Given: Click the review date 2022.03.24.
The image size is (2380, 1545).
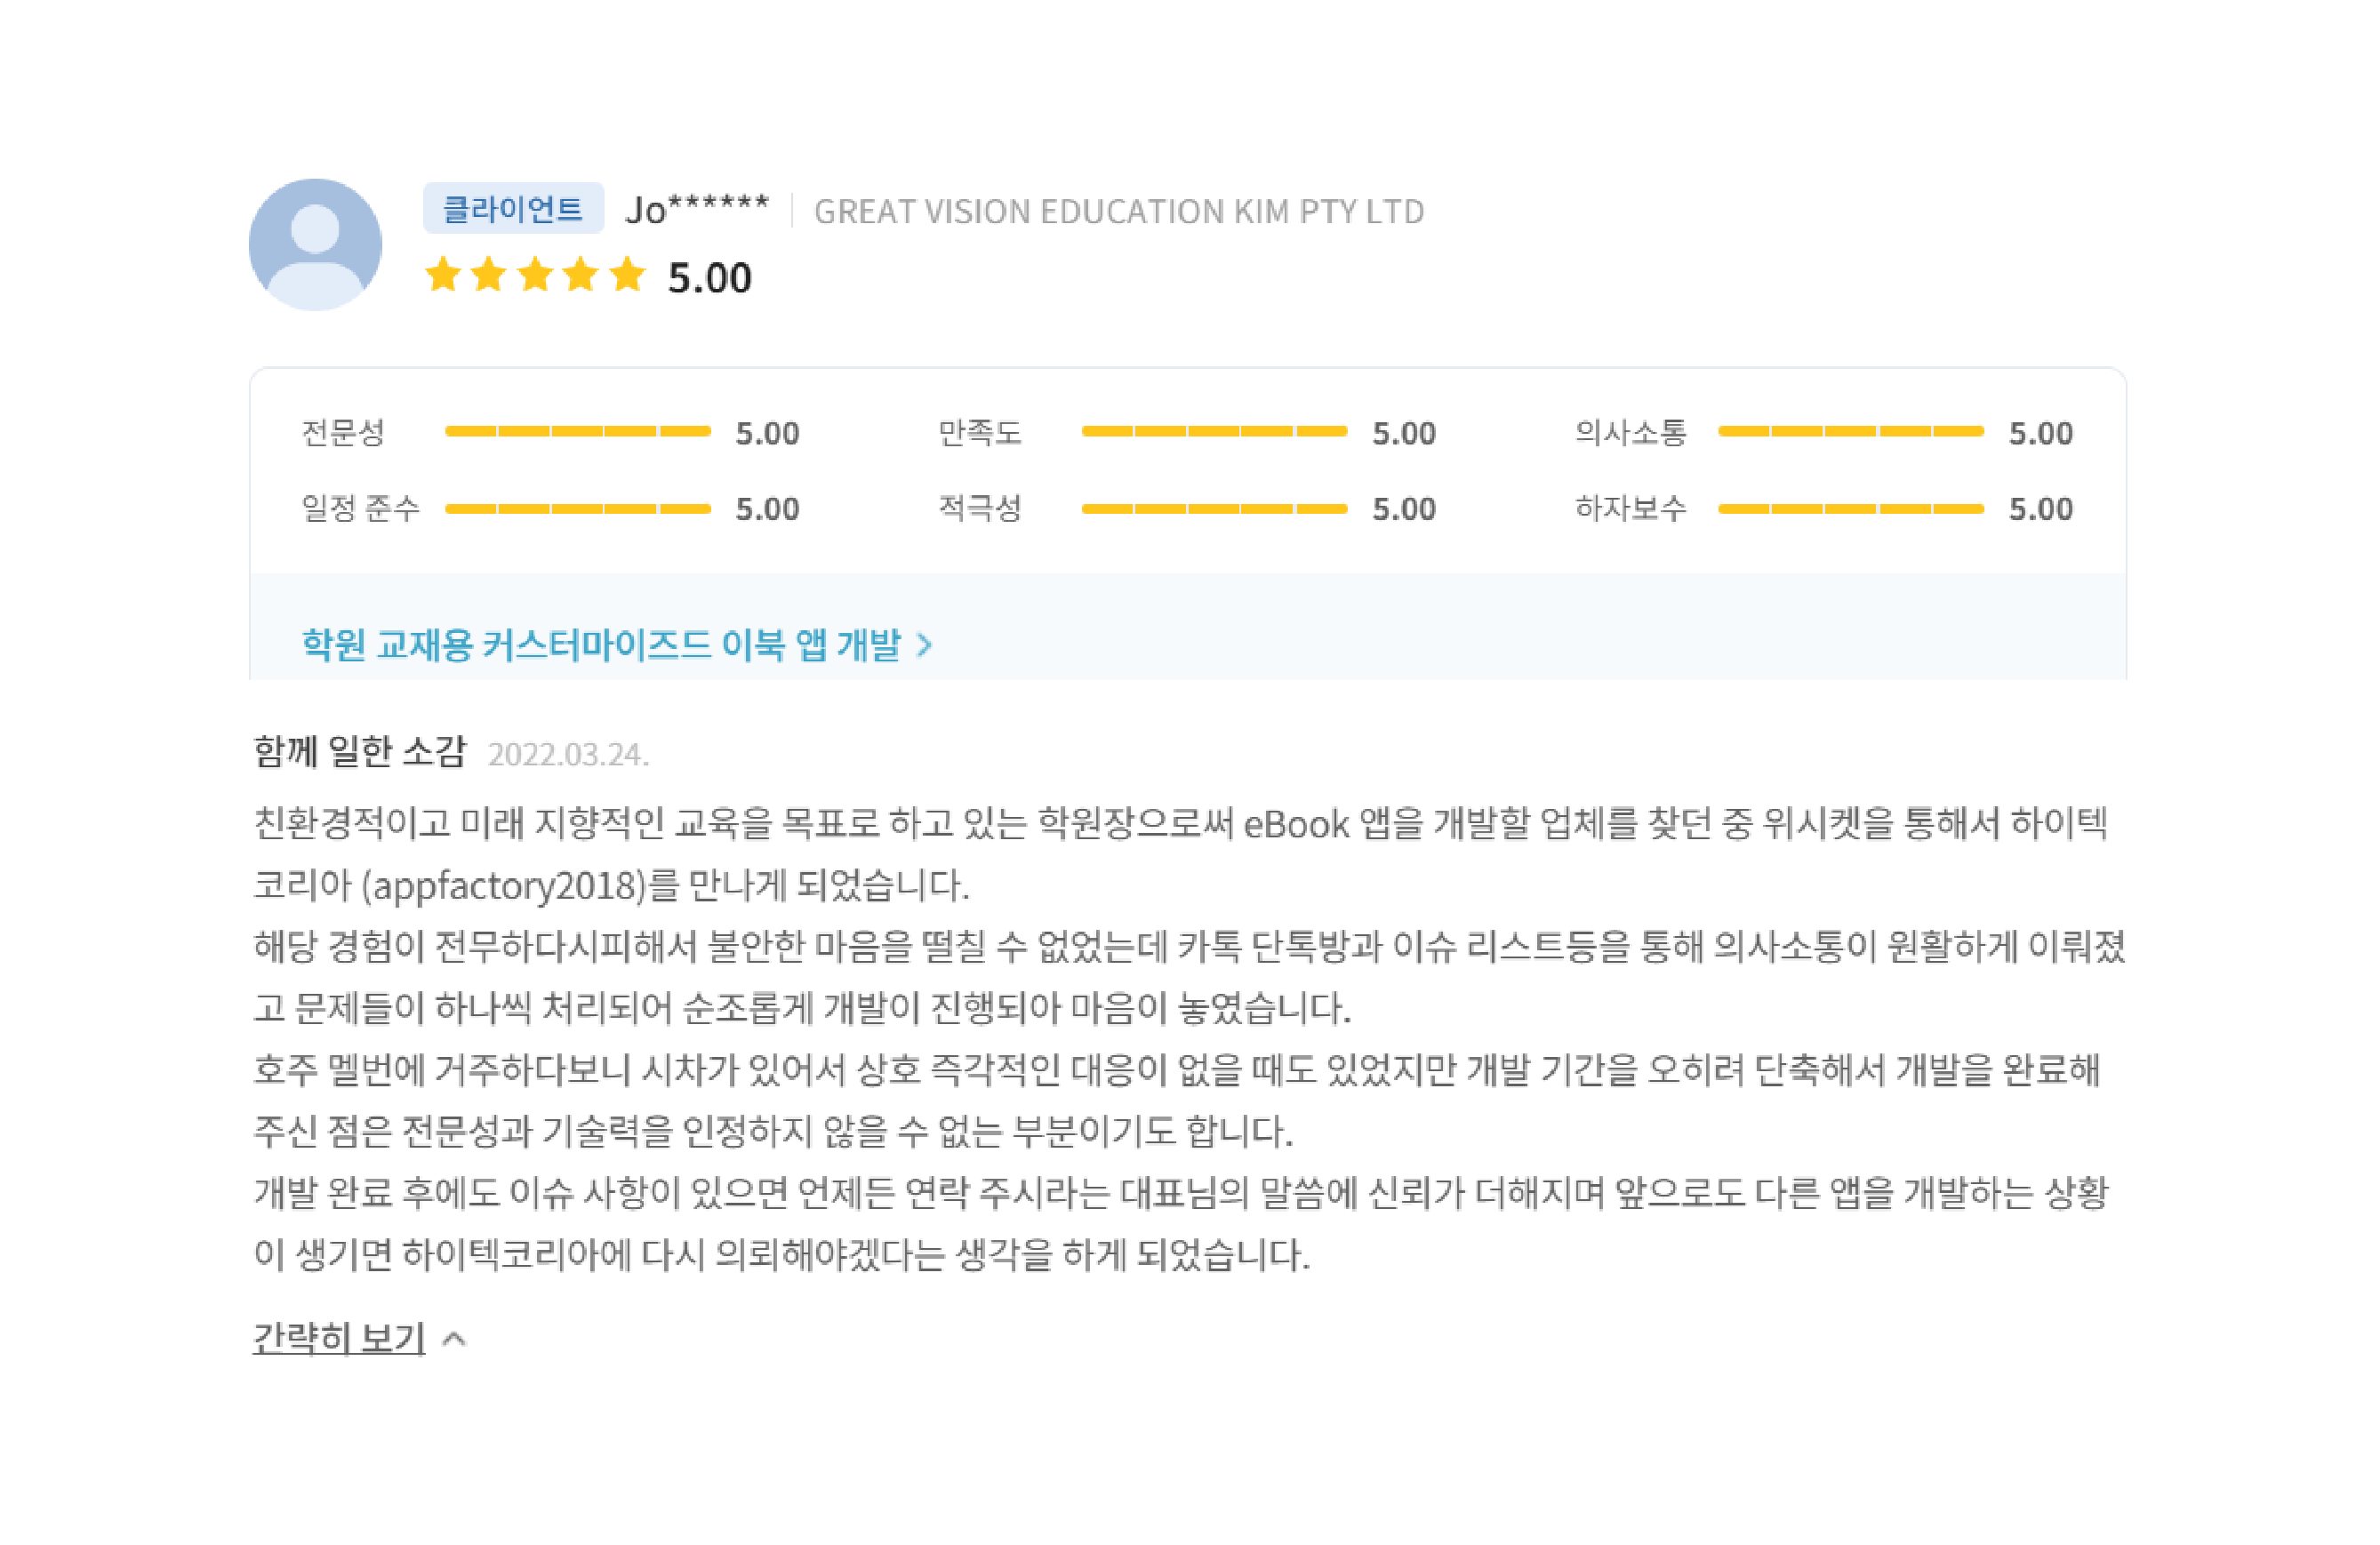Looking at the screenshot, I should (x=568, y=754).
